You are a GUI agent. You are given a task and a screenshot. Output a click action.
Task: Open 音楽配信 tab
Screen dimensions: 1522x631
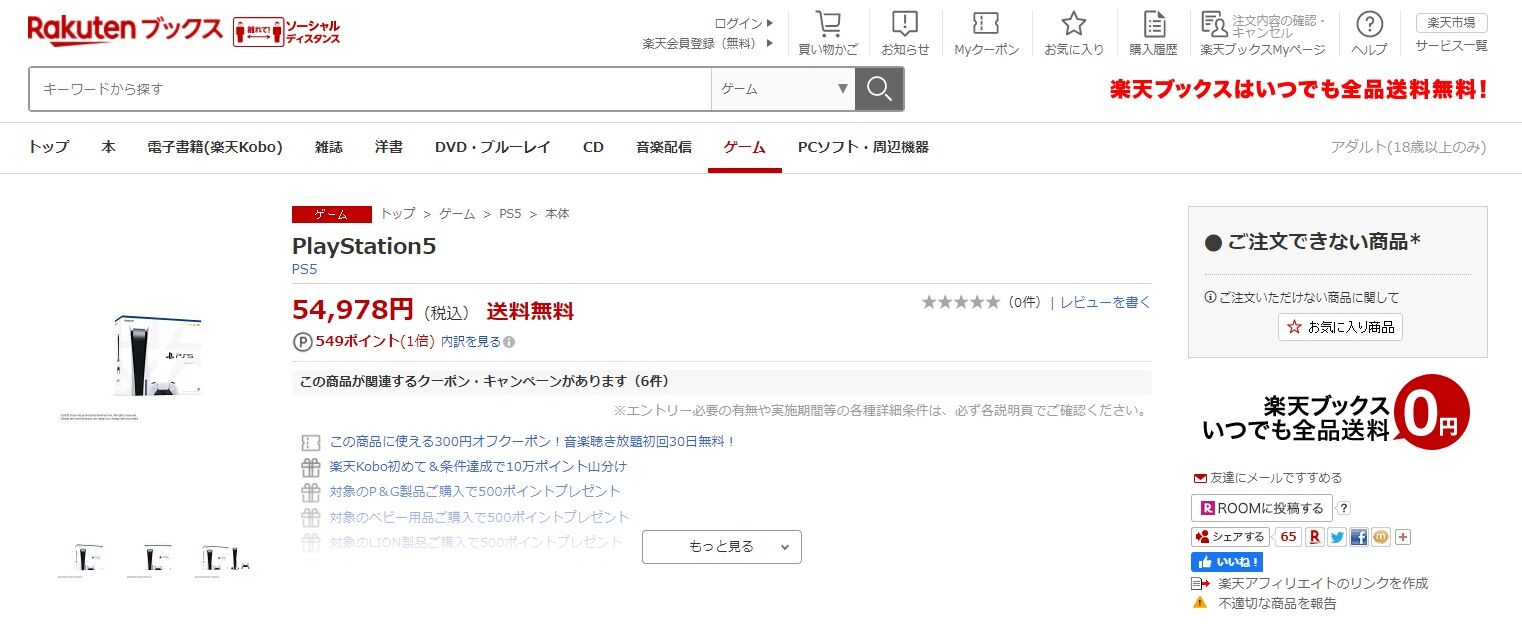pos(664,147)
